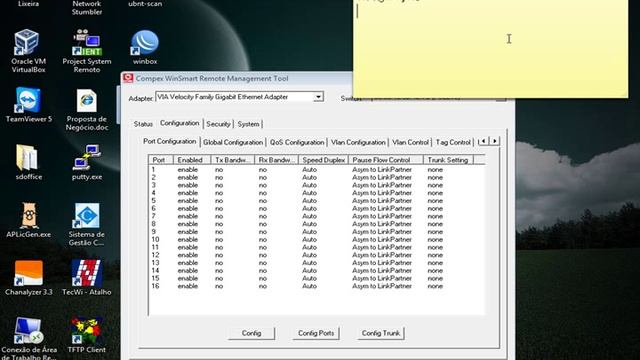This screenshot has height=360, width=640.
Task: Click the Compex WinSmart title bar icon
Action: [128, 78]
